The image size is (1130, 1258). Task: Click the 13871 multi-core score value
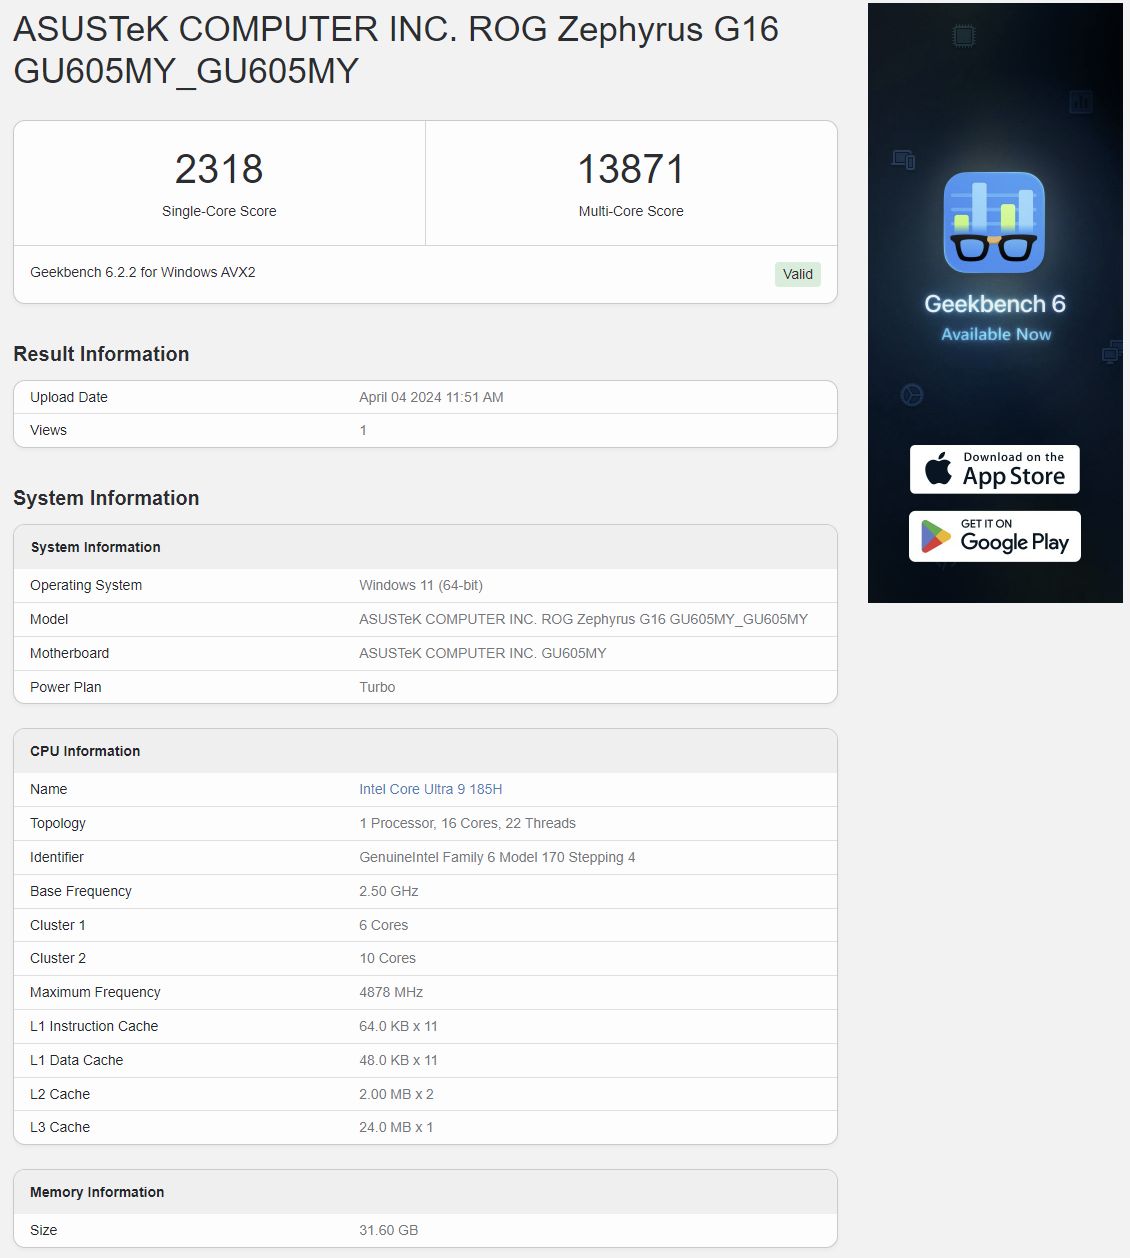[x=631, y=169]
